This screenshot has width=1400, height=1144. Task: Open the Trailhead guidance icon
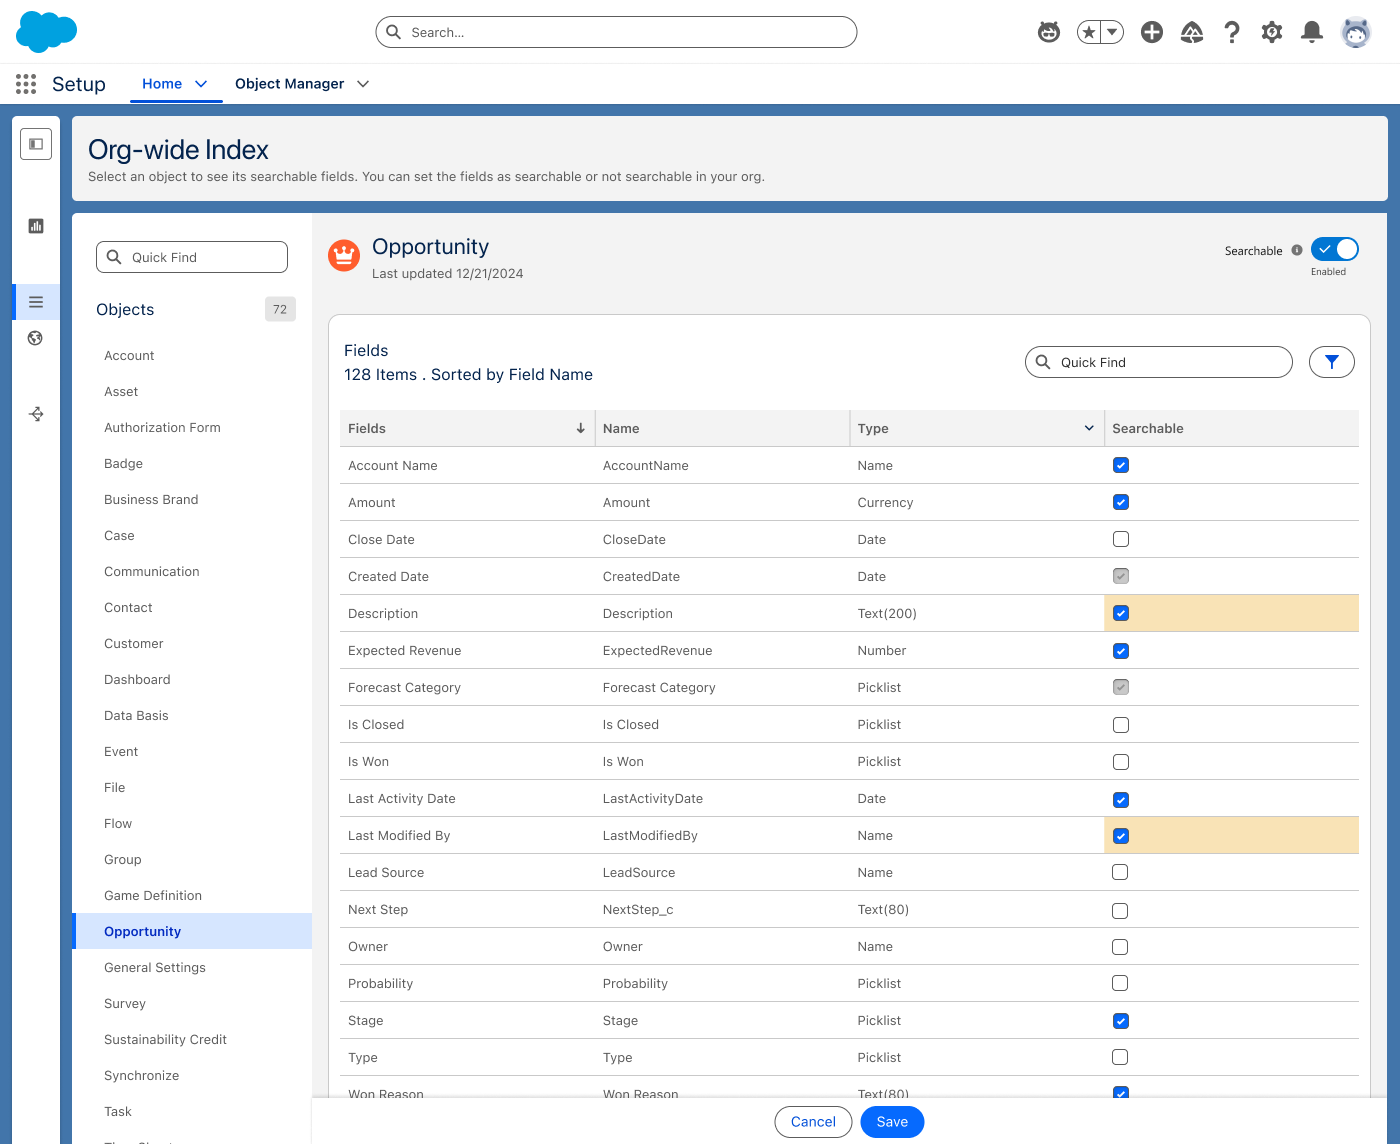tap(1191, 32)
